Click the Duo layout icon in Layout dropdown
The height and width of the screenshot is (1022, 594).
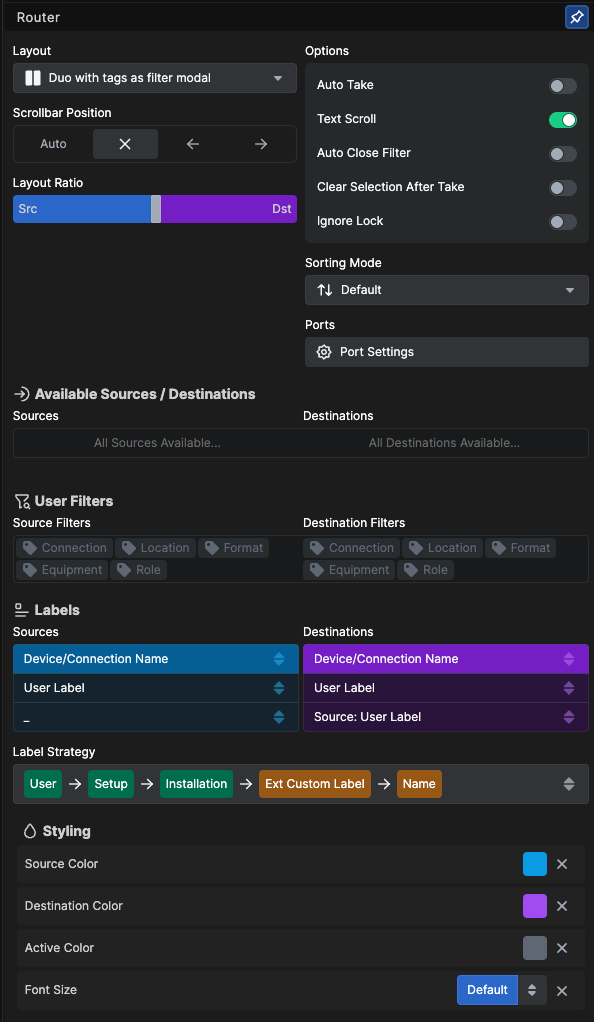33,78
